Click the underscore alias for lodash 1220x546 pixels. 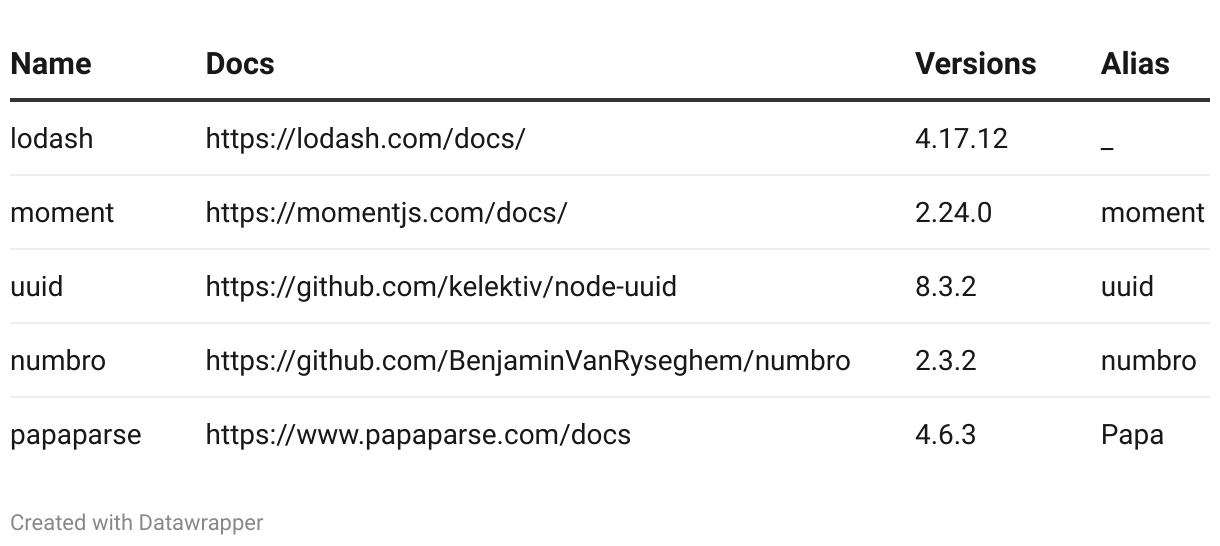pos(1107,146)
